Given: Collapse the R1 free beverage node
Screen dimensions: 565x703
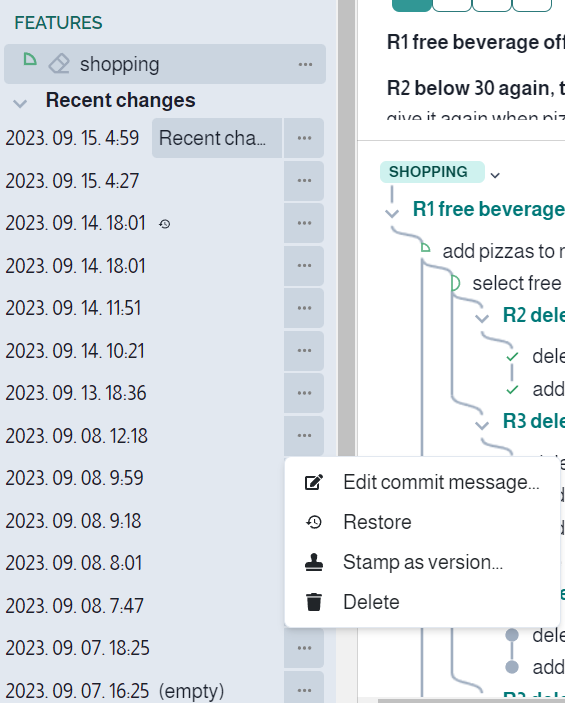Looking at the screenshot, I should click(x=392, y=213).
